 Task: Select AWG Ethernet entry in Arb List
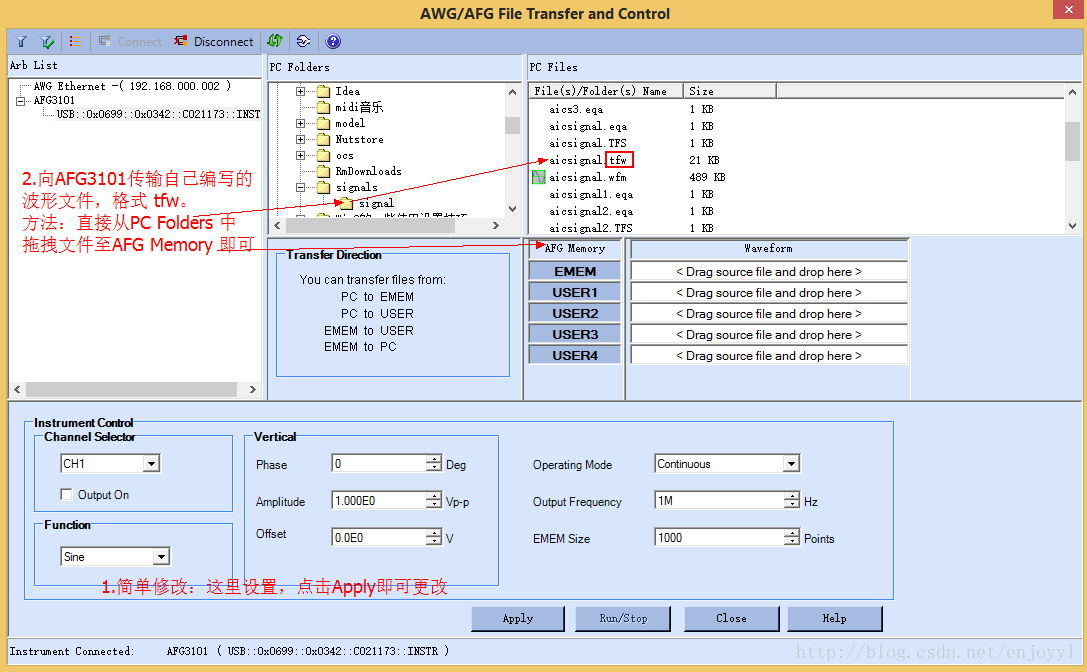pyautogui.click(x=132, y=86)
